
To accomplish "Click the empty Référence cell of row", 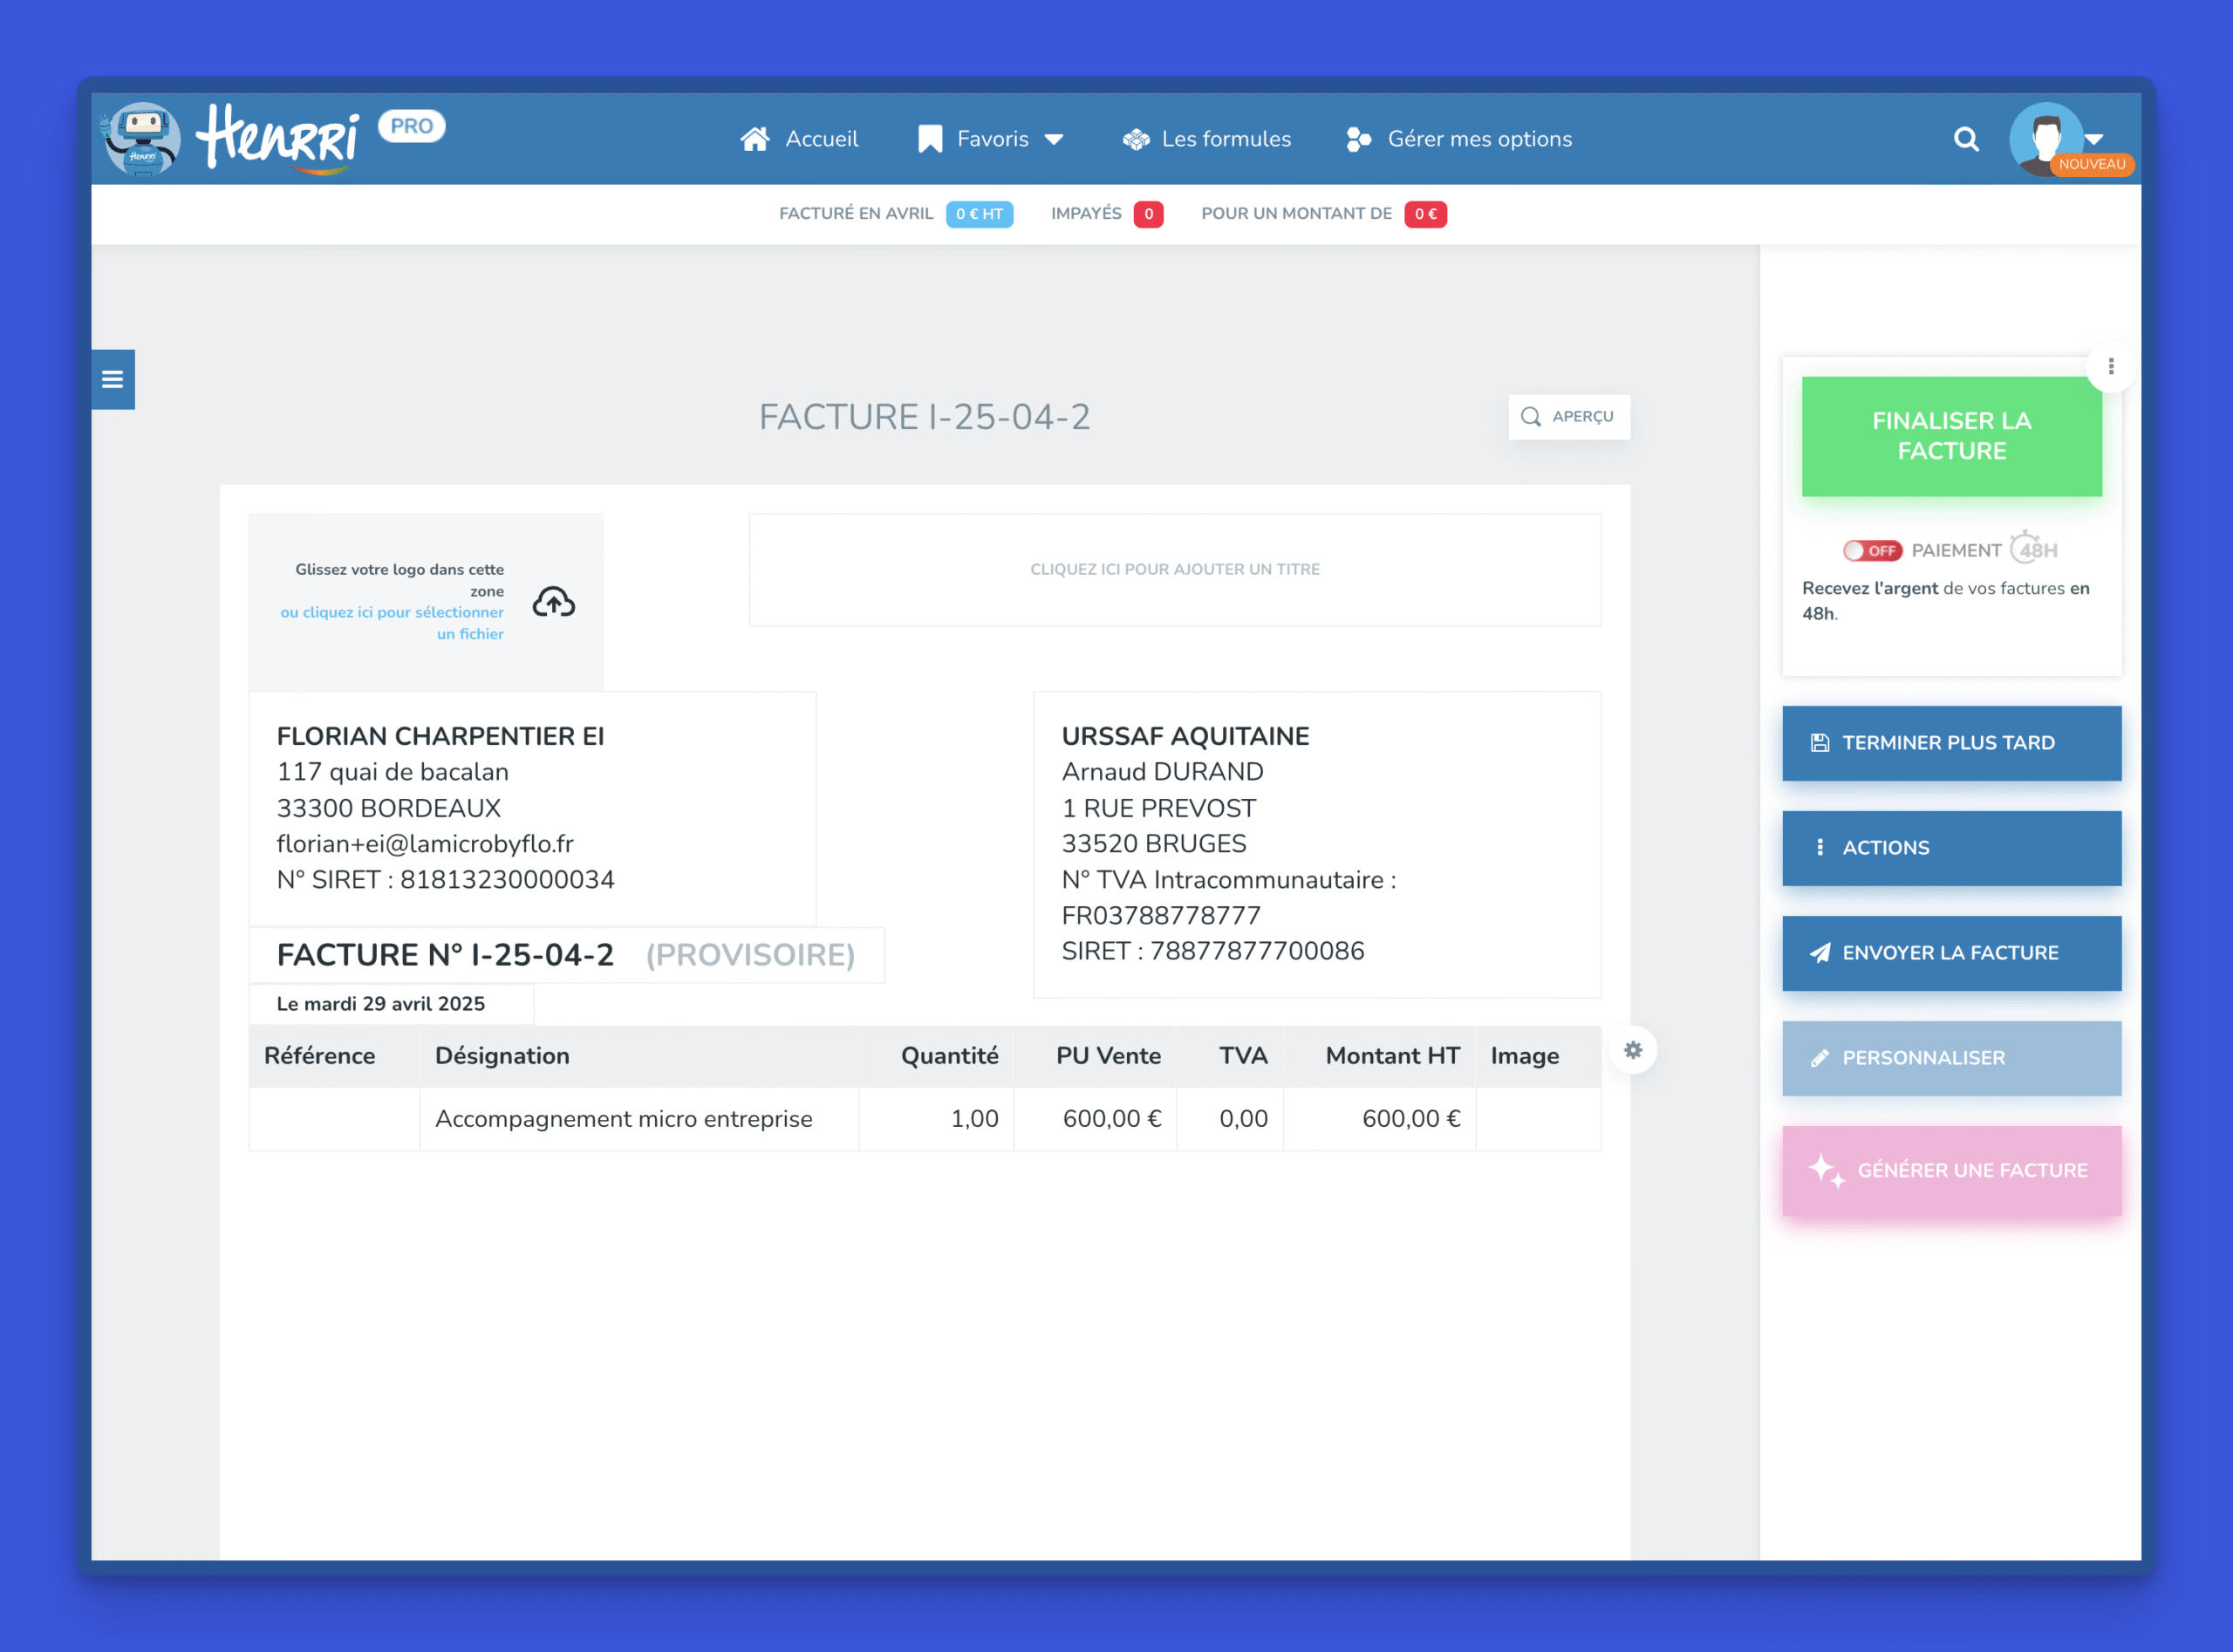I will pos(334,1119).
